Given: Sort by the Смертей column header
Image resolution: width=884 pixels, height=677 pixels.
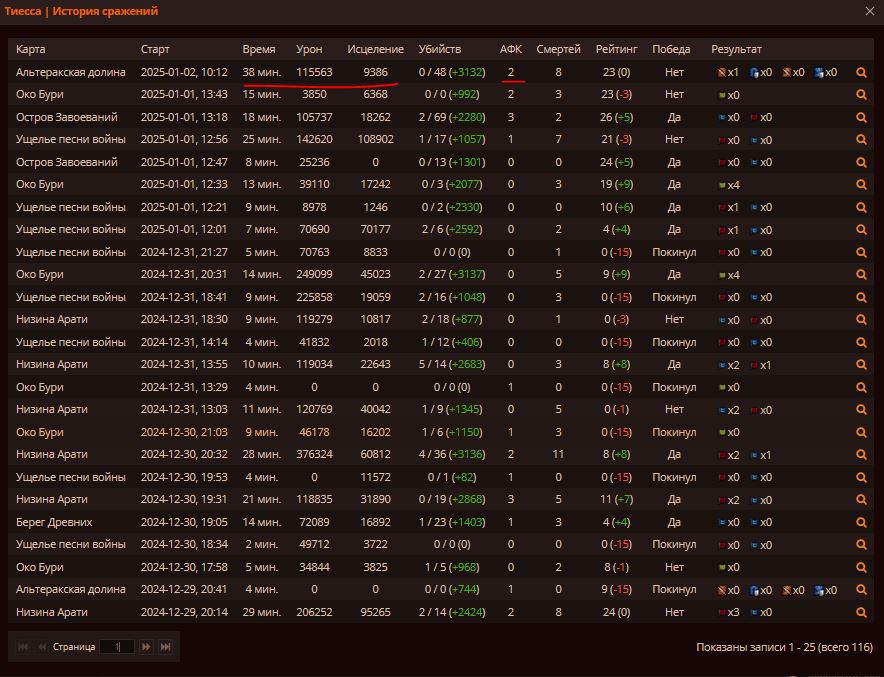Looking at the screenshot, I should [x=558, y=49].
